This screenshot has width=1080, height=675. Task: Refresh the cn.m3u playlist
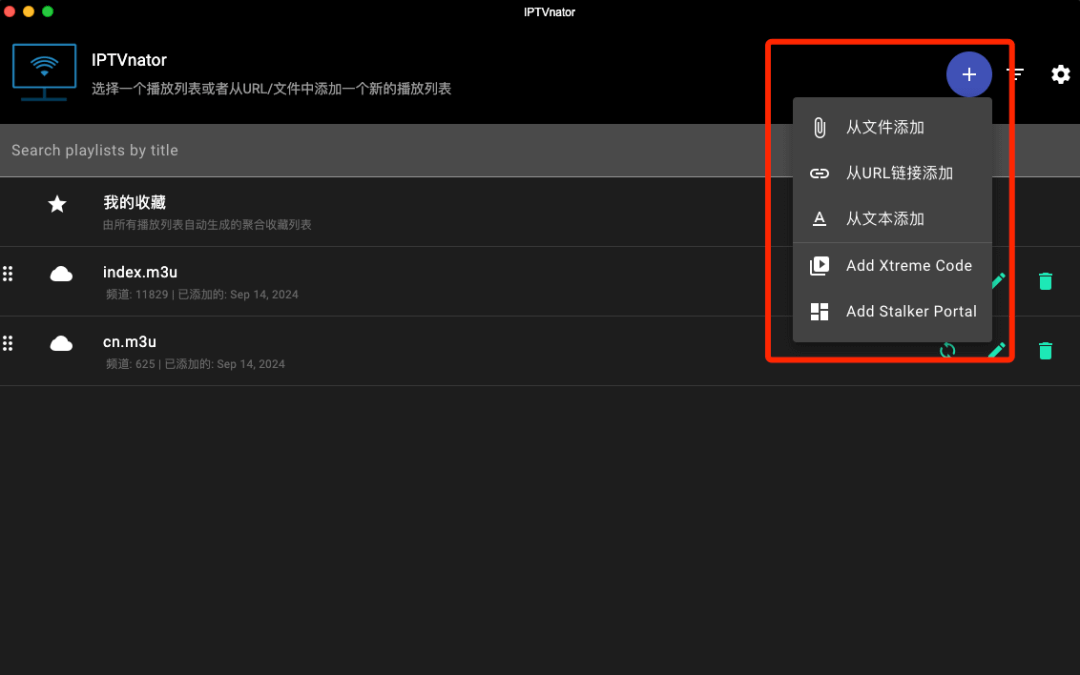pyautogui.click(x=948, y=351)
